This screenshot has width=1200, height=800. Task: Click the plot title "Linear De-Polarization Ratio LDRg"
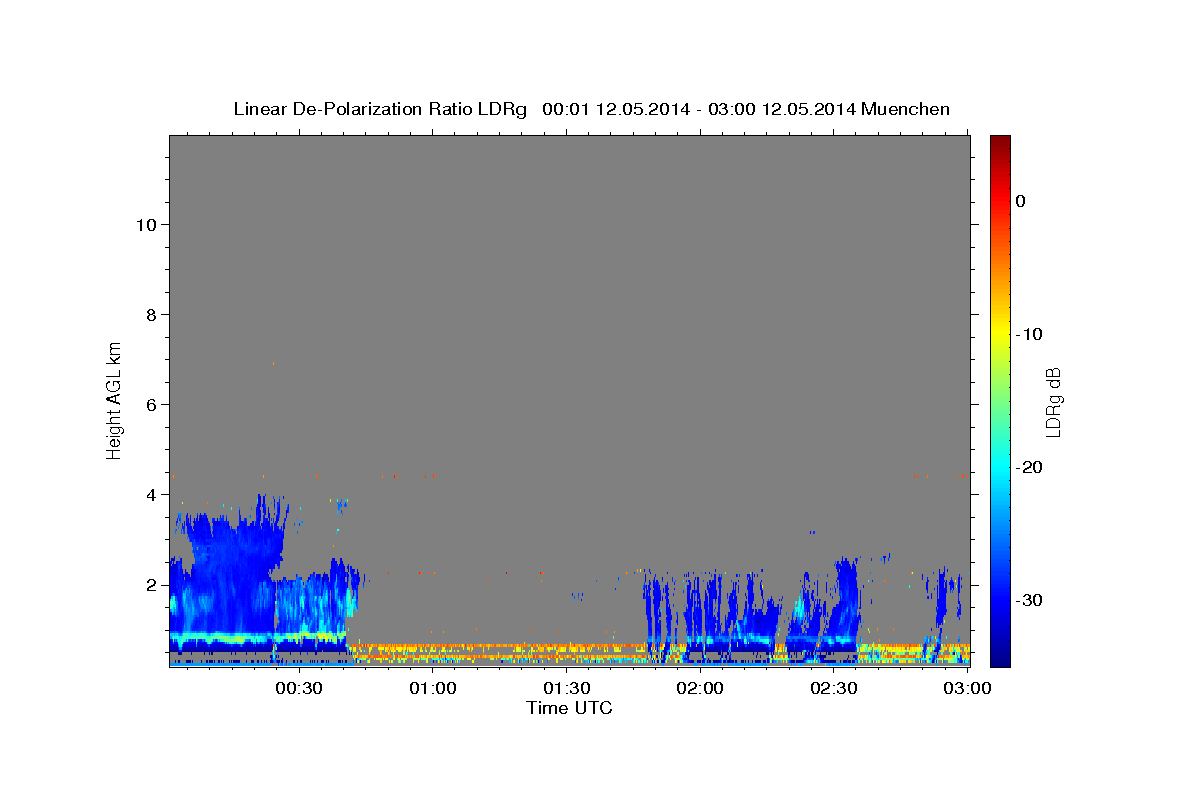380,109
